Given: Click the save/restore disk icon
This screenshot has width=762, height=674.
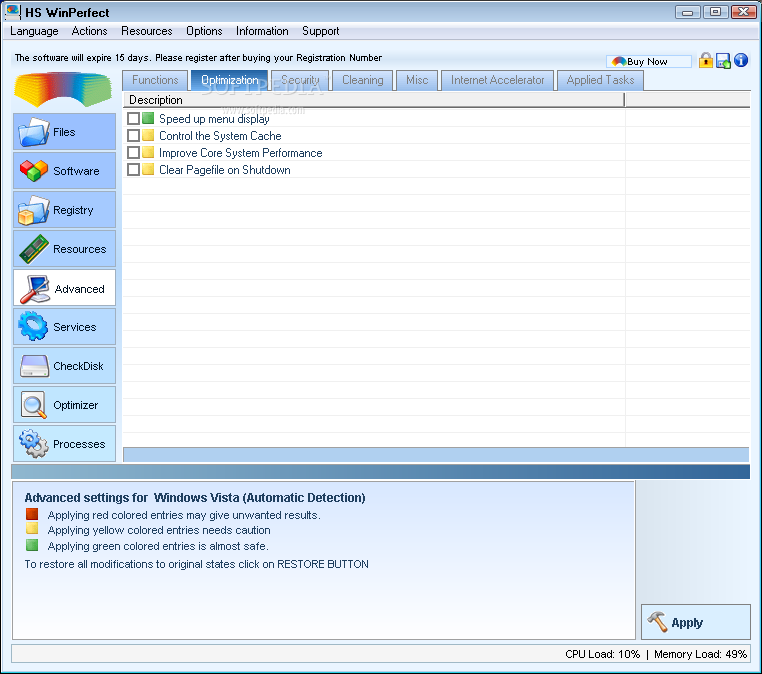Looking at the screenshot, I should pos(723,61).
